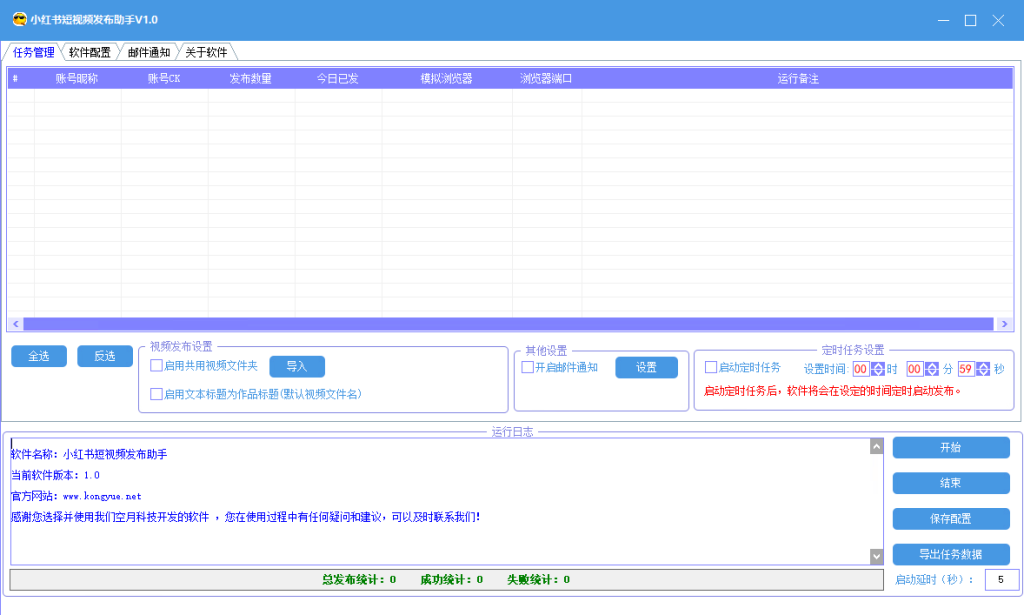Image resolution: width=1024 pixels, height=615 pixels.
Task: Click table's horizontal scrollbar left arrow
Action: (x=16, y=324)
